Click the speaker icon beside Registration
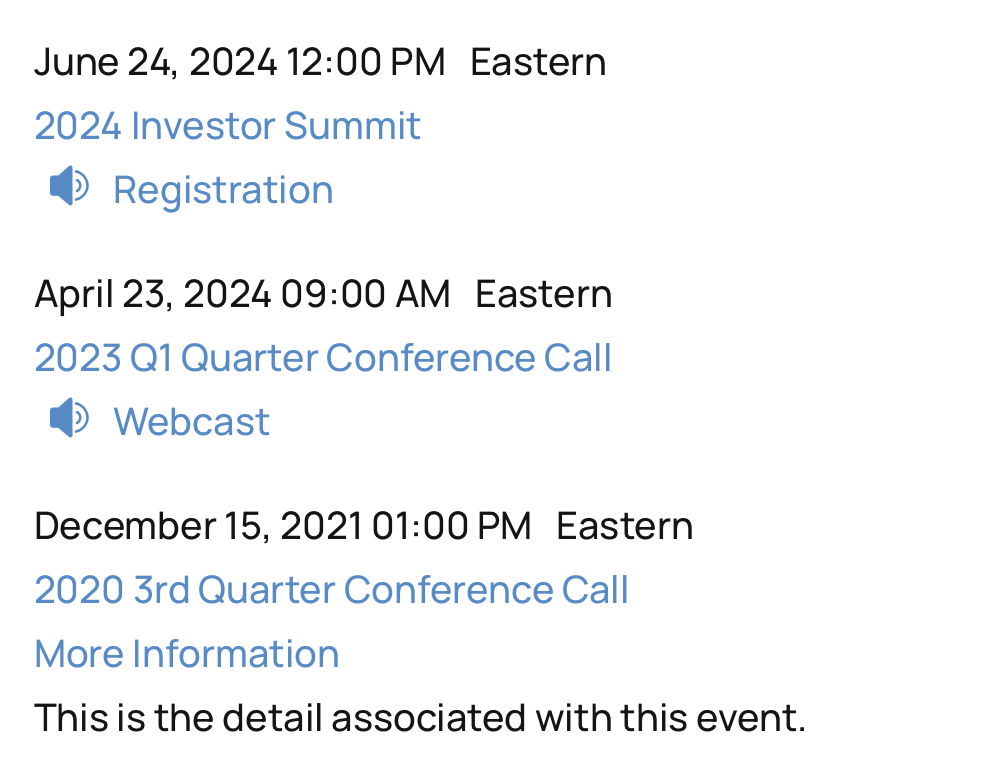 pos(69,187)
